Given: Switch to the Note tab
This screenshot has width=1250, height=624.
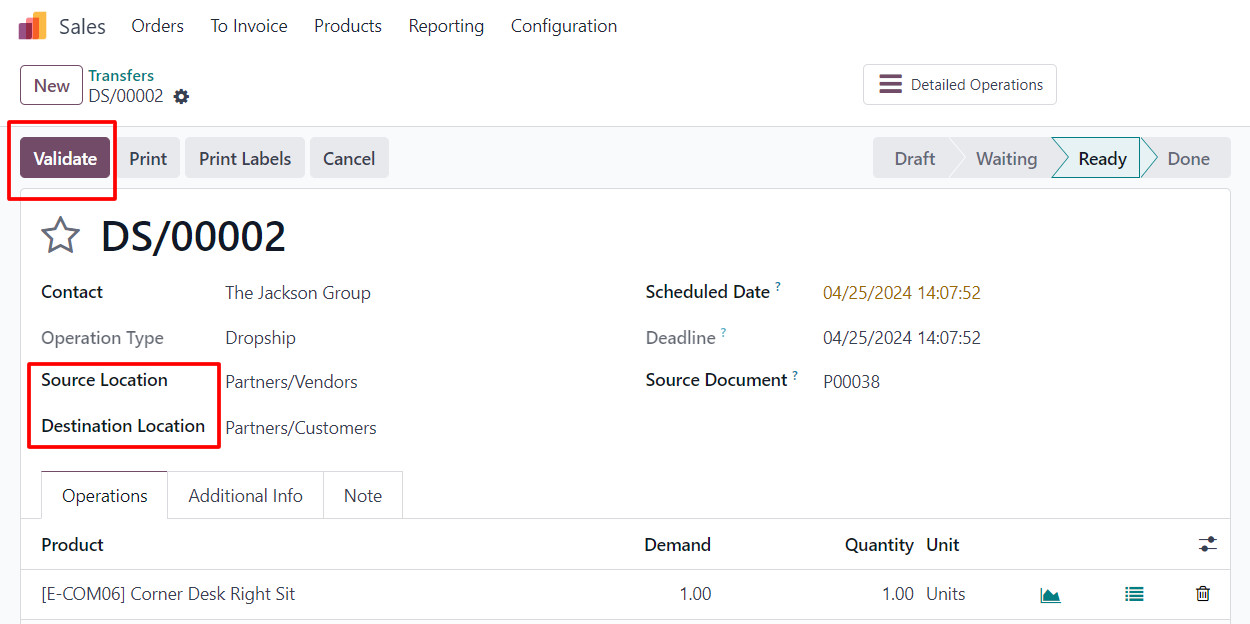Looking at the screenshot, I should pos(363,496).
